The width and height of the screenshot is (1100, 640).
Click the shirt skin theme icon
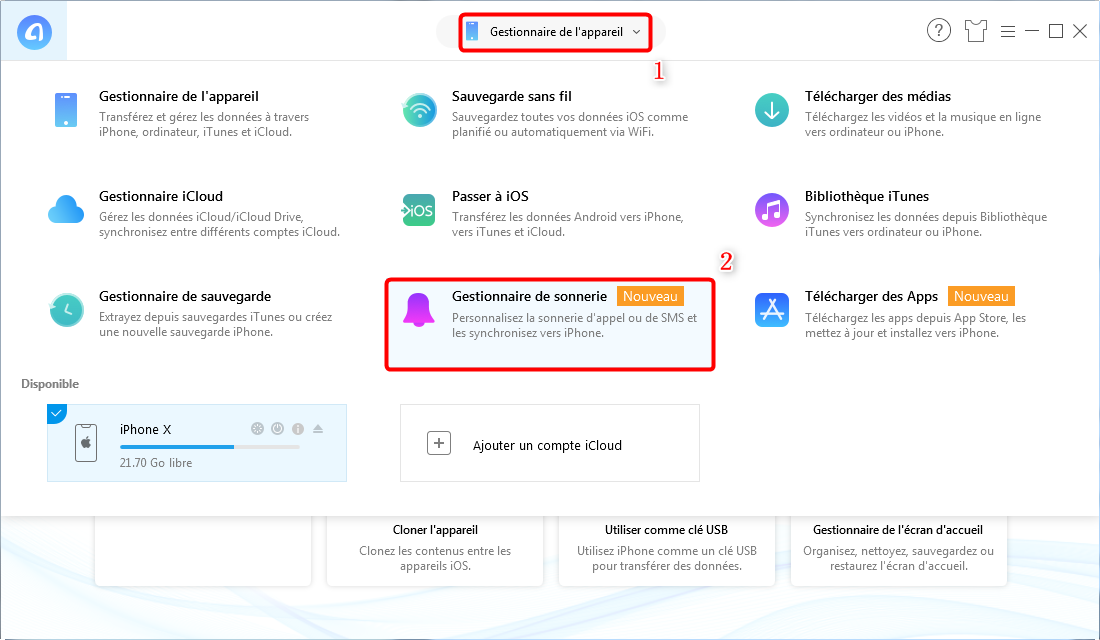coord(975,31)
